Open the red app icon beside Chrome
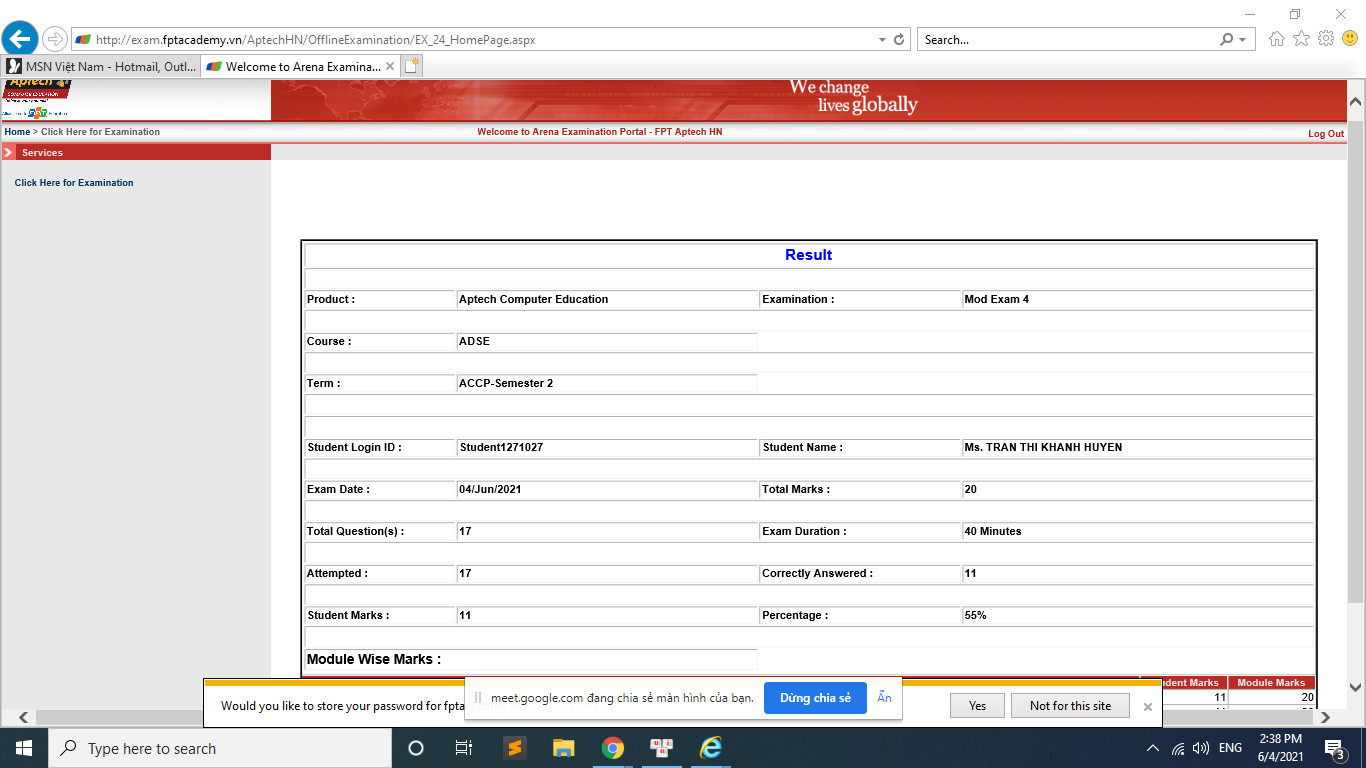Viewport: 1366px width, 768px height. coord(661,748)
